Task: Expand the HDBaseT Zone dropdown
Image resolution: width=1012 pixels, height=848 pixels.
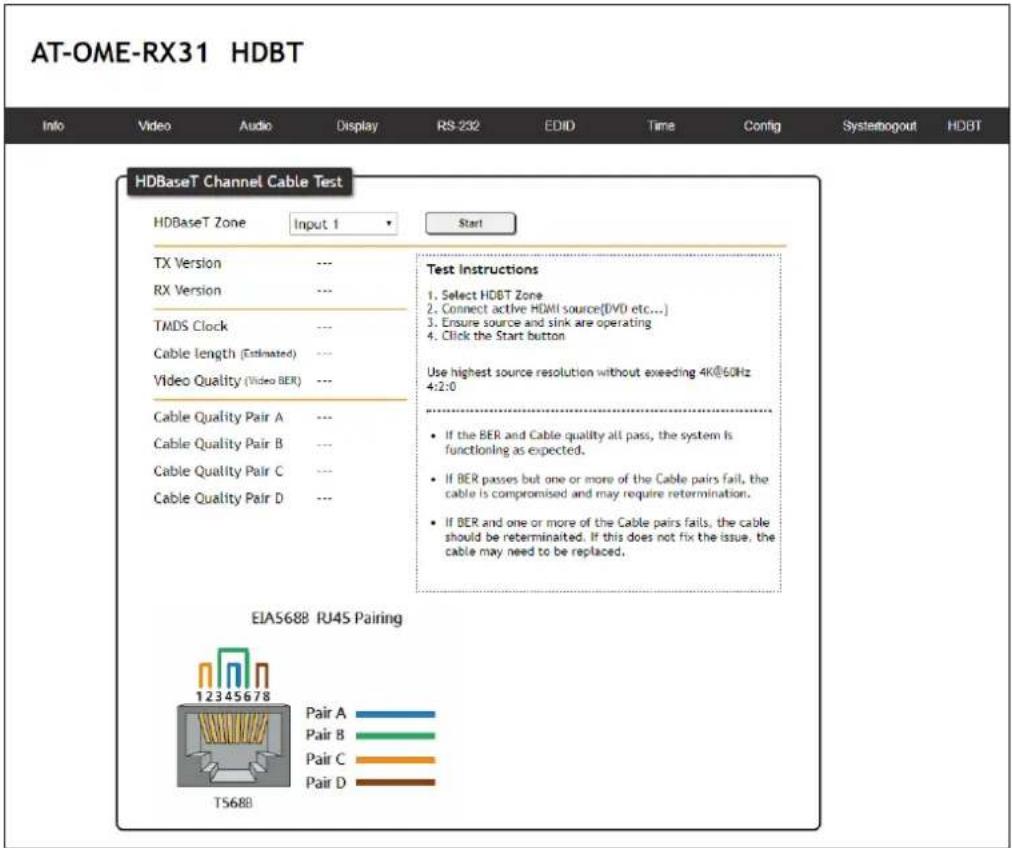Action: (x=343, y=224)
